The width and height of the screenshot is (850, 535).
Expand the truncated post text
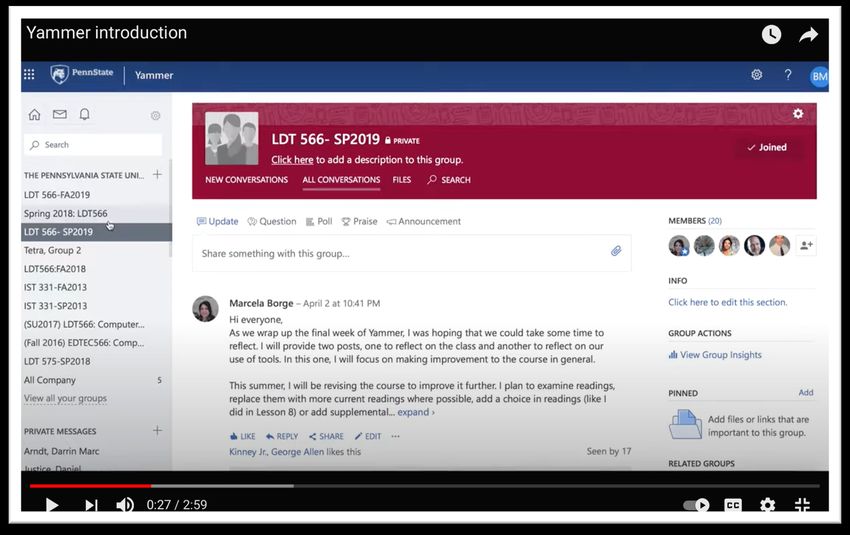point(416,412)
